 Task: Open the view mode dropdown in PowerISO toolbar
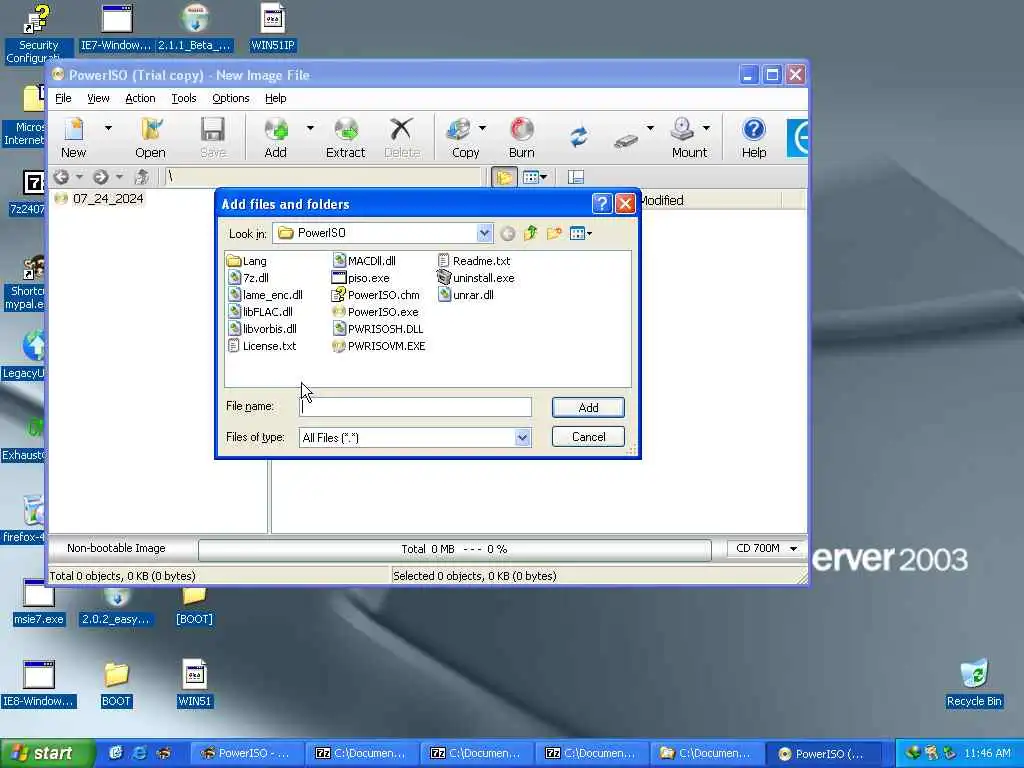(x=536, y=176)
